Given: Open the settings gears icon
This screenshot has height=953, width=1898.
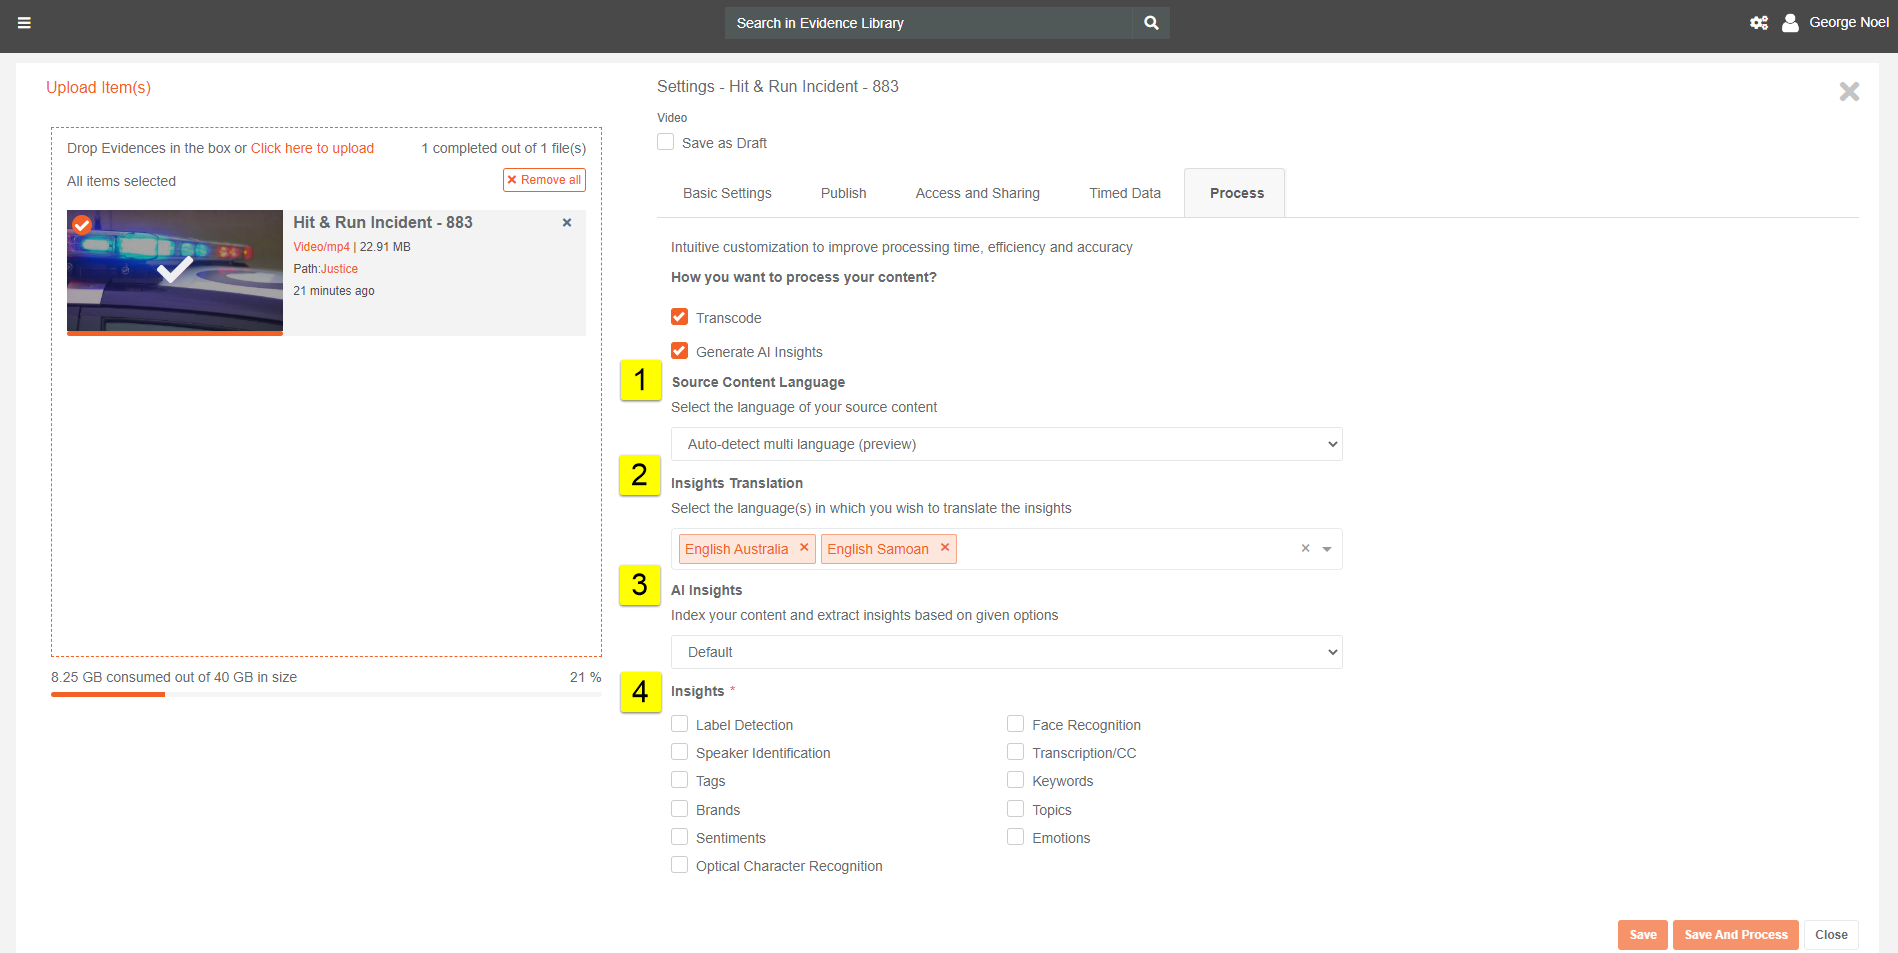Looking at the screenshot, I should (x=1759, y=23).
